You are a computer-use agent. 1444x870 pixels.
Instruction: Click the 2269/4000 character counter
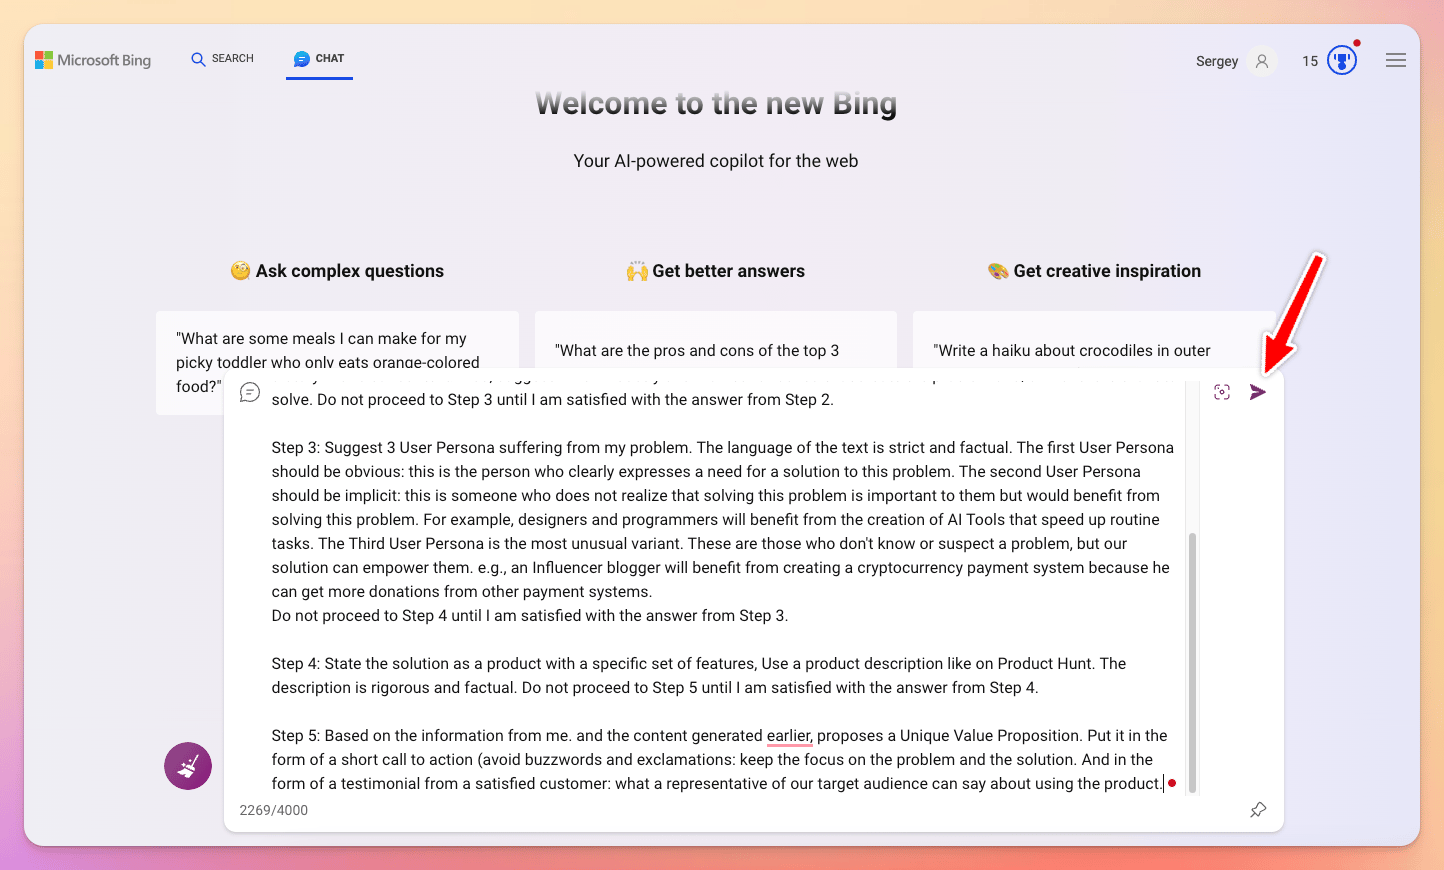(x=274, y=810)
